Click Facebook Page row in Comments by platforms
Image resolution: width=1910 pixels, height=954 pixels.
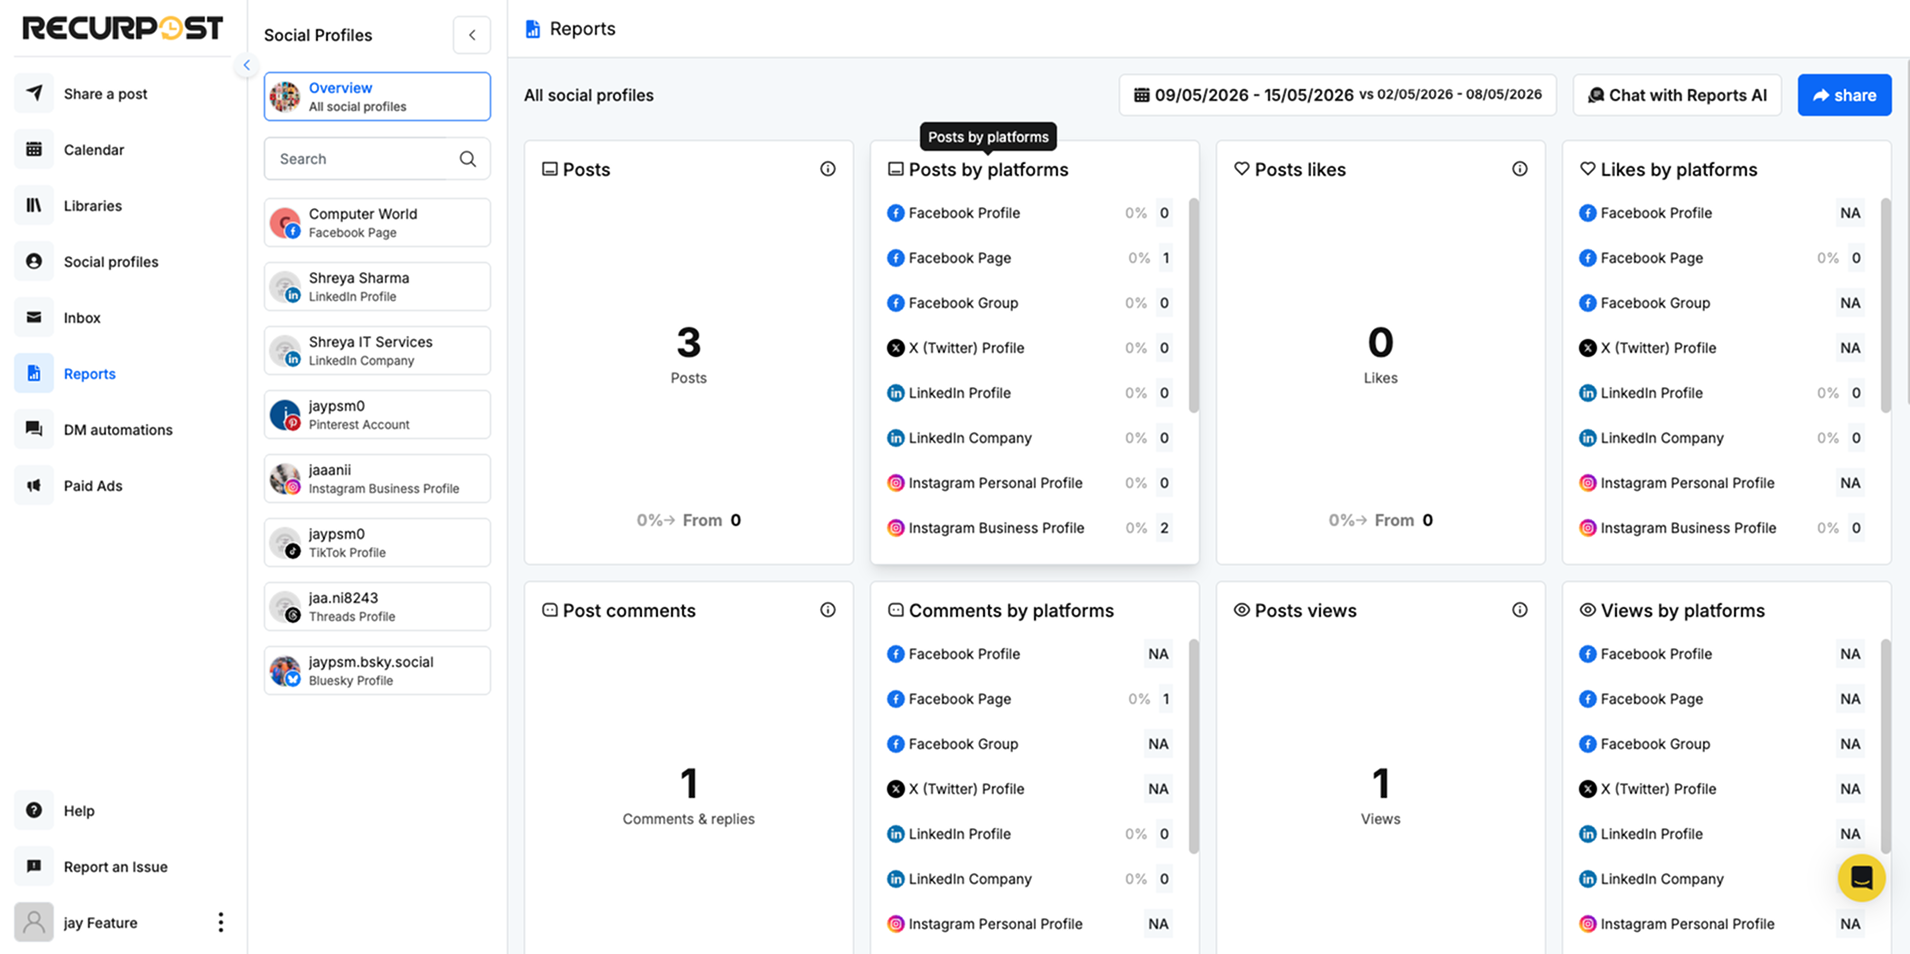point(1030,699)
